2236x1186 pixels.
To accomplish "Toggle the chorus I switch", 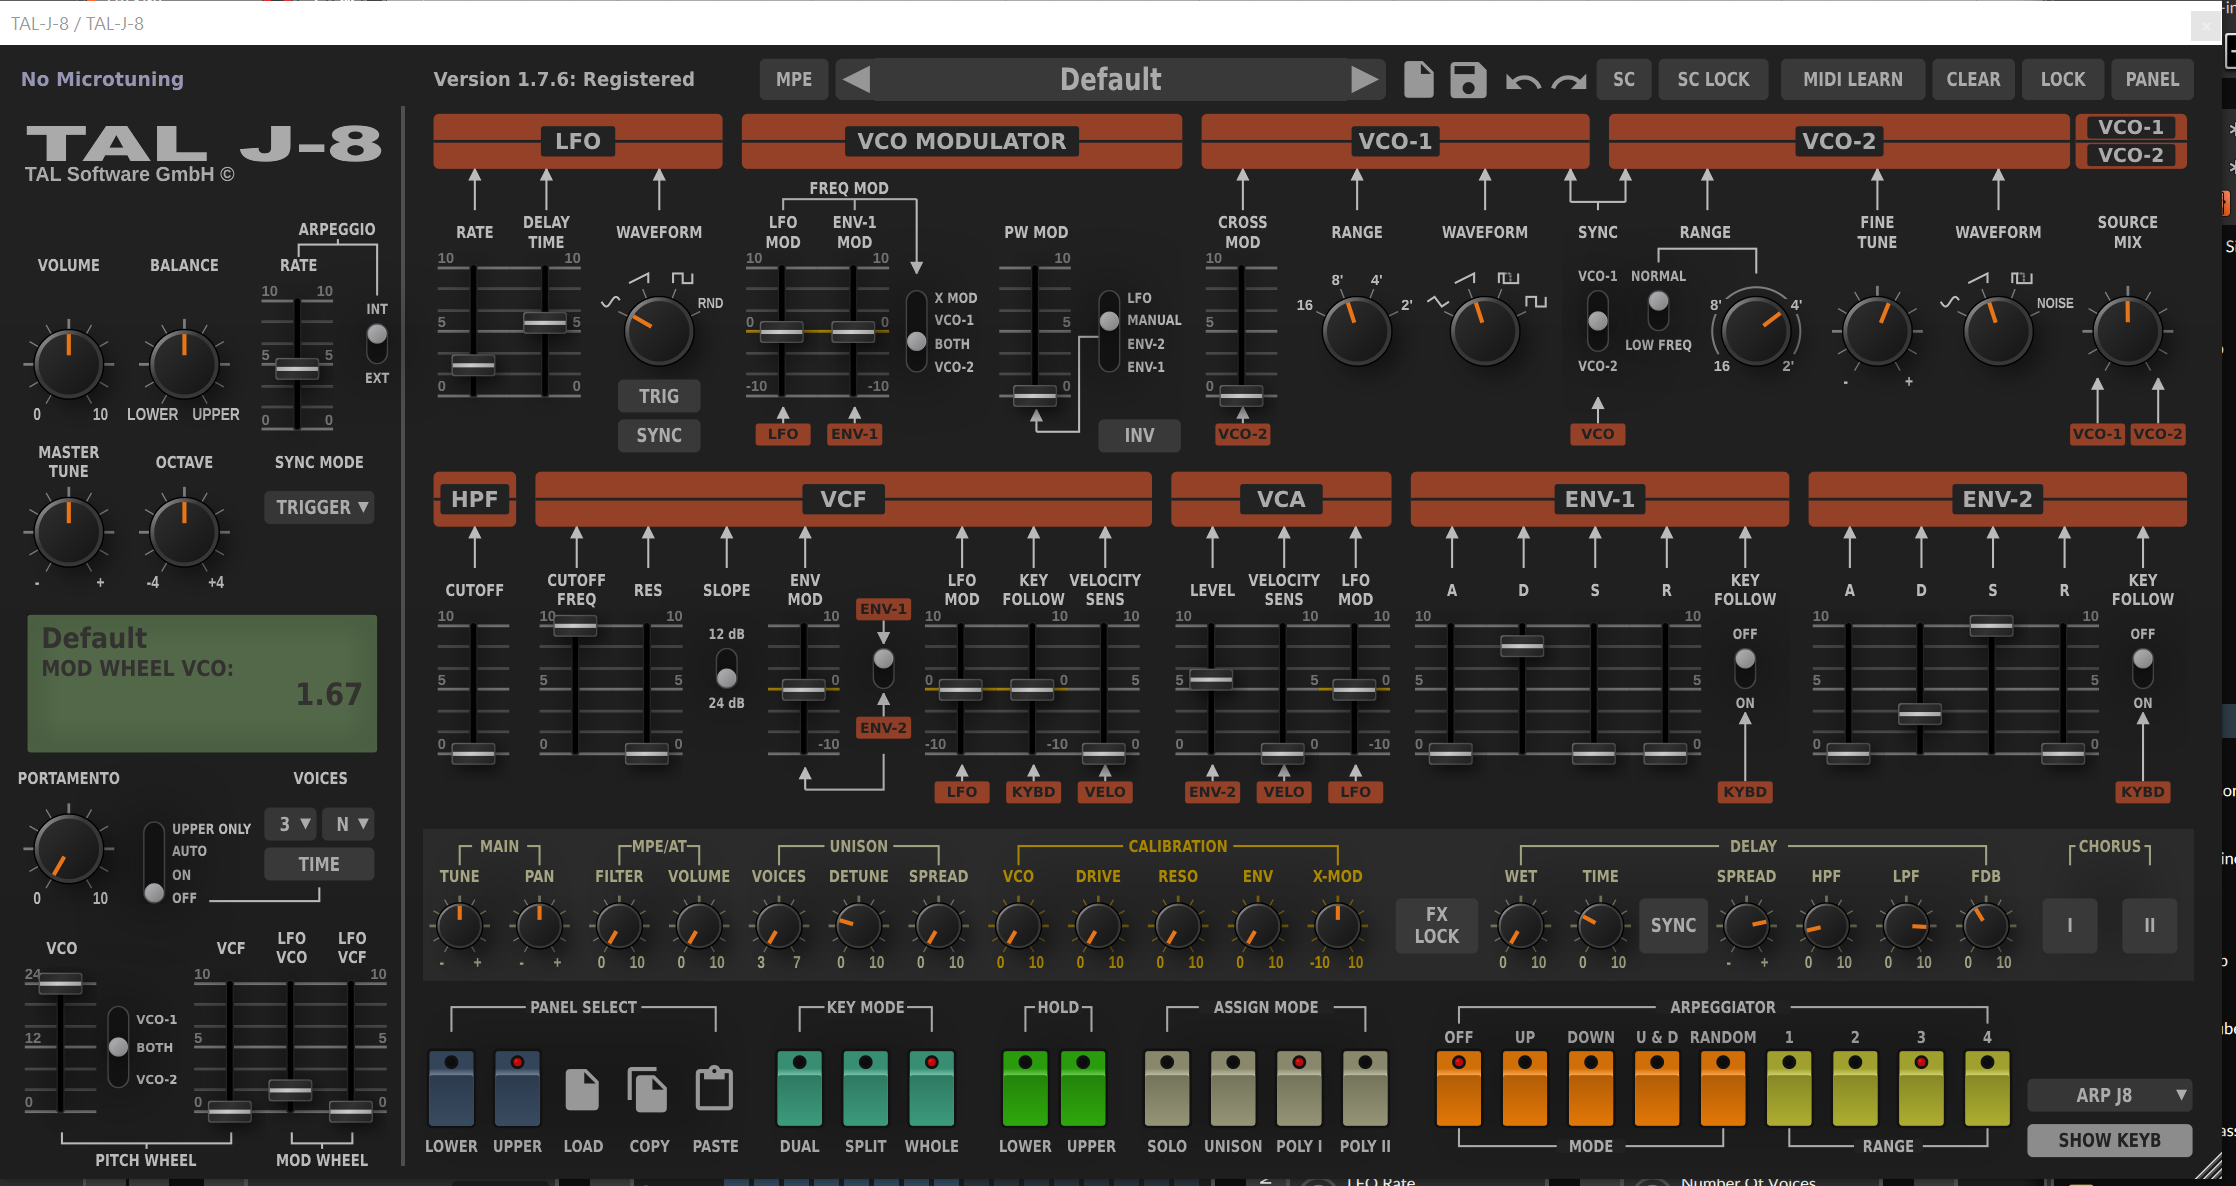I will pyautogui.click(x=2069, y=925).
